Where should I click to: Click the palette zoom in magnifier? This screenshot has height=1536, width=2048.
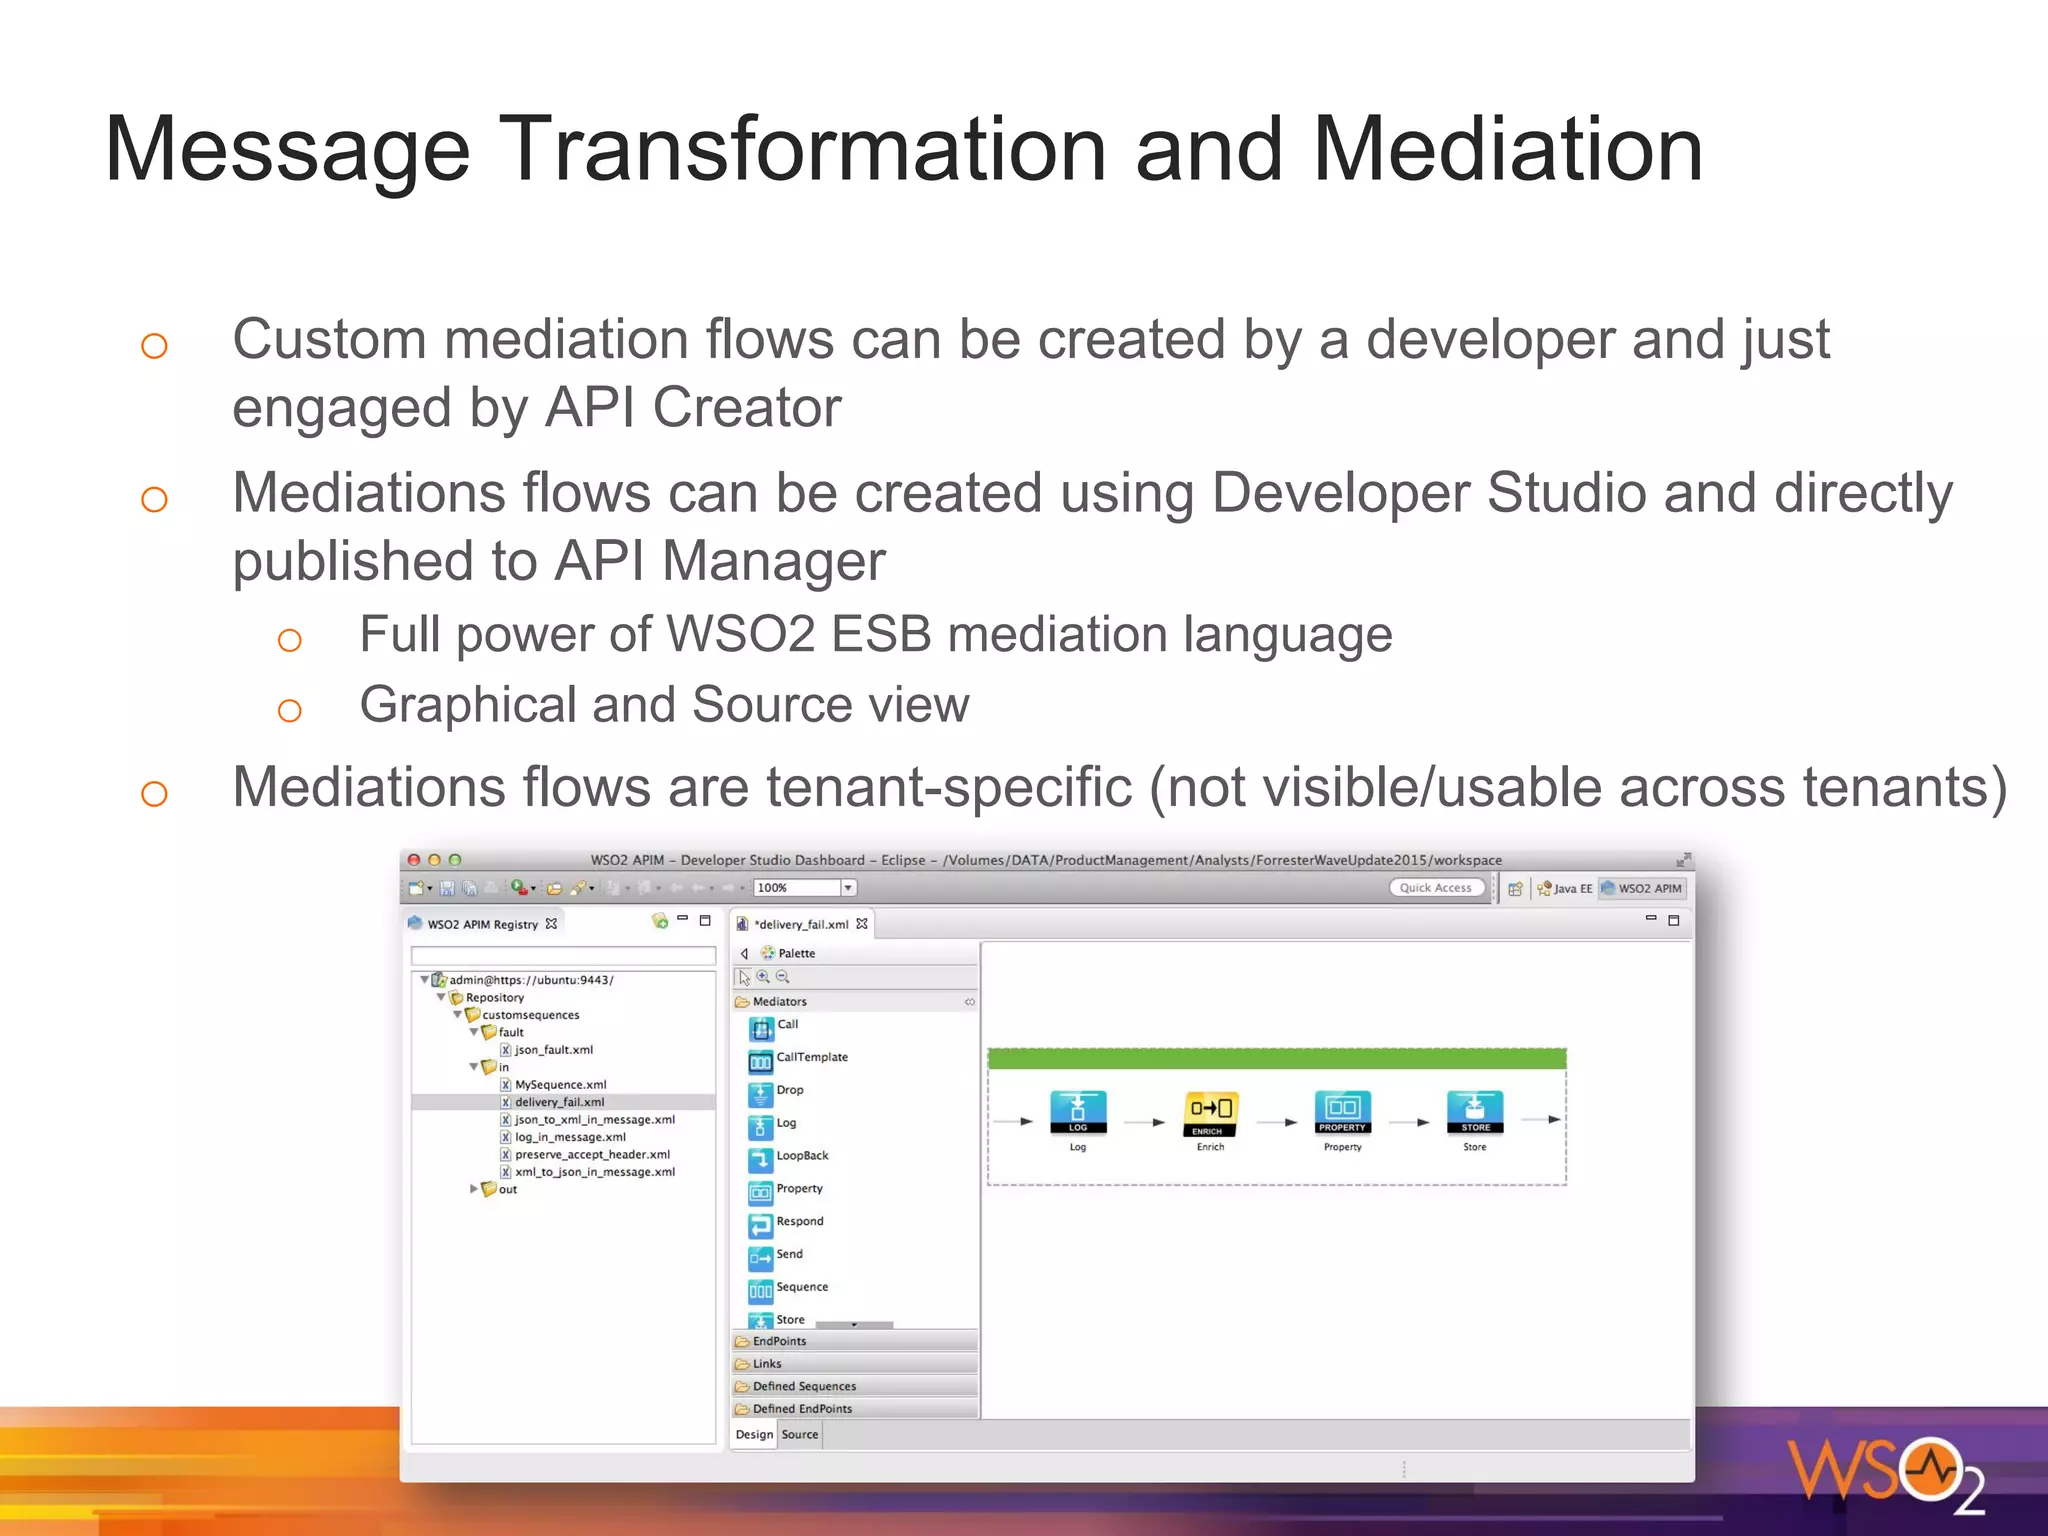click(x=763, y=977)
